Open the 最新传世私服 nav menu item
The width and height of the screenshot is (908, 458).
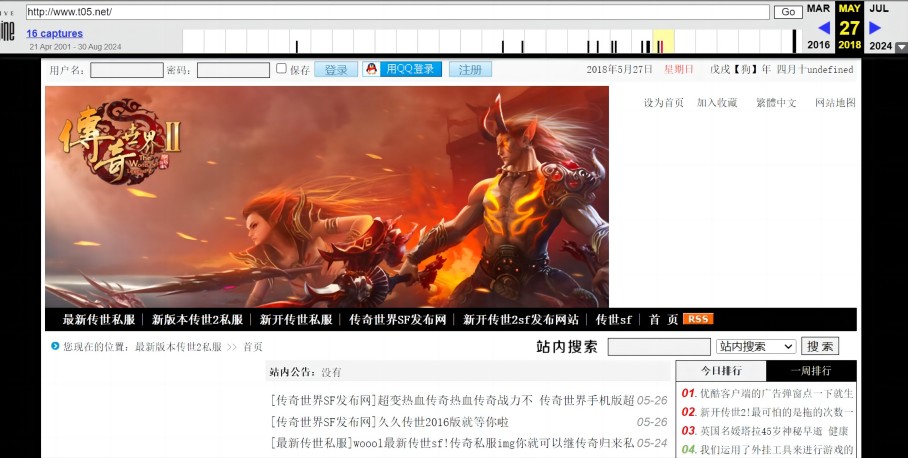coord(99,320)
